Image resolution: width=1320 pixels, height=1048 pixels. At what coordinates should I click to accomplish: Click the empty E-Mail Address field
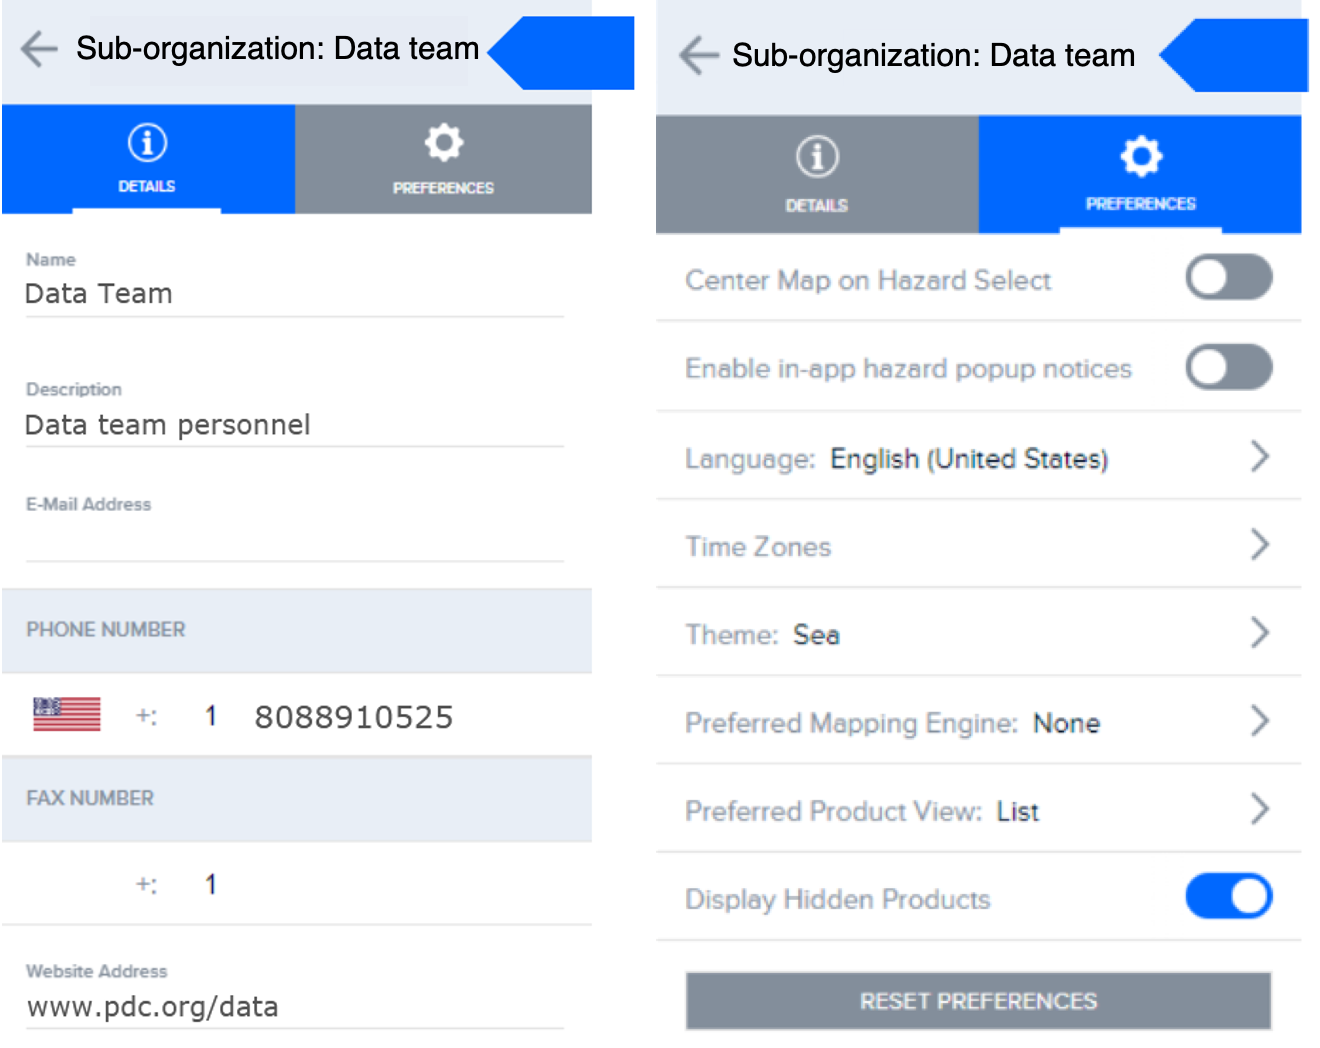pyautogui.click(x=294, y=540)
